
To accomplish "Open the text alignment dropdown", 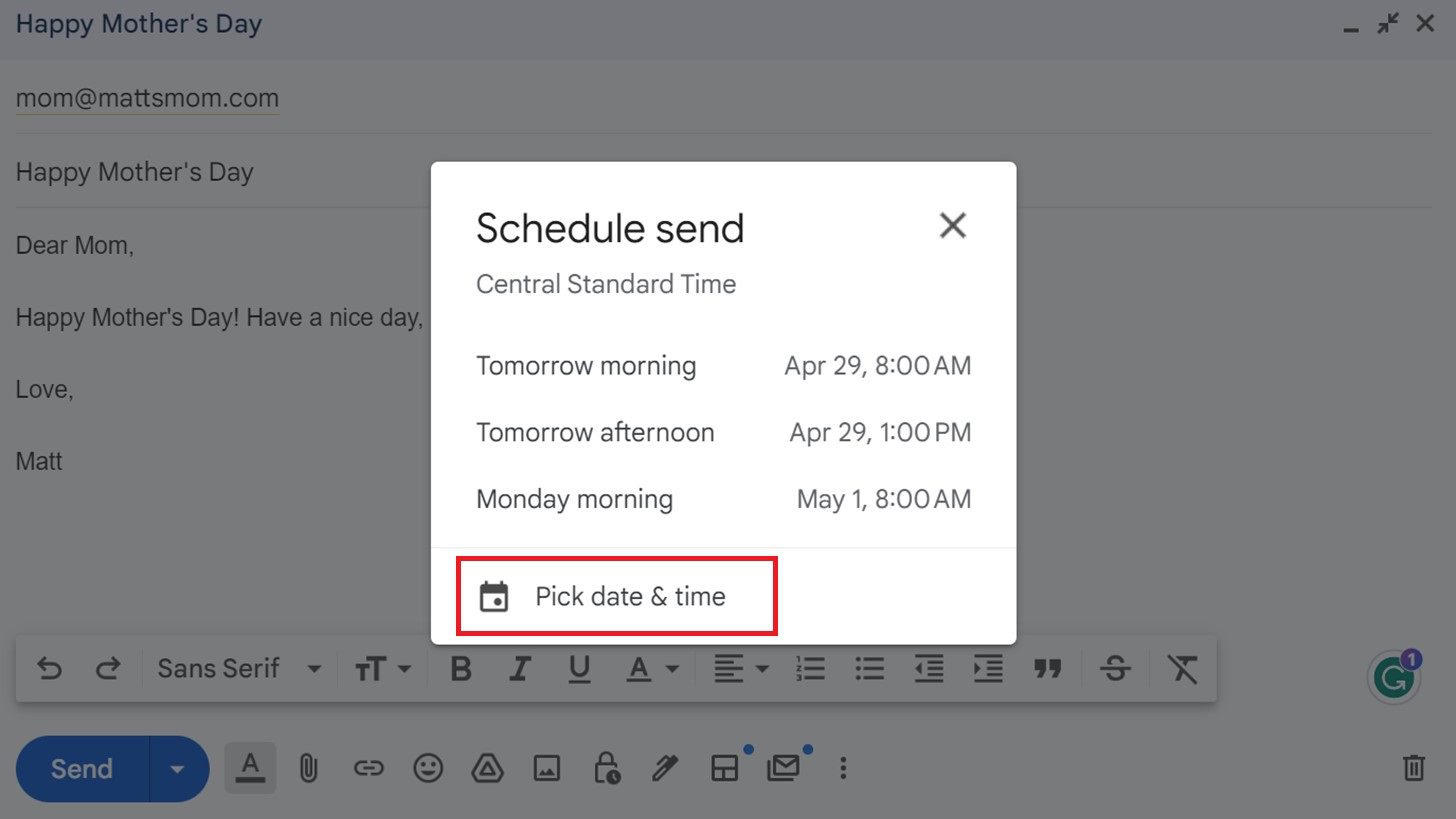I will [x=741, y=669].
